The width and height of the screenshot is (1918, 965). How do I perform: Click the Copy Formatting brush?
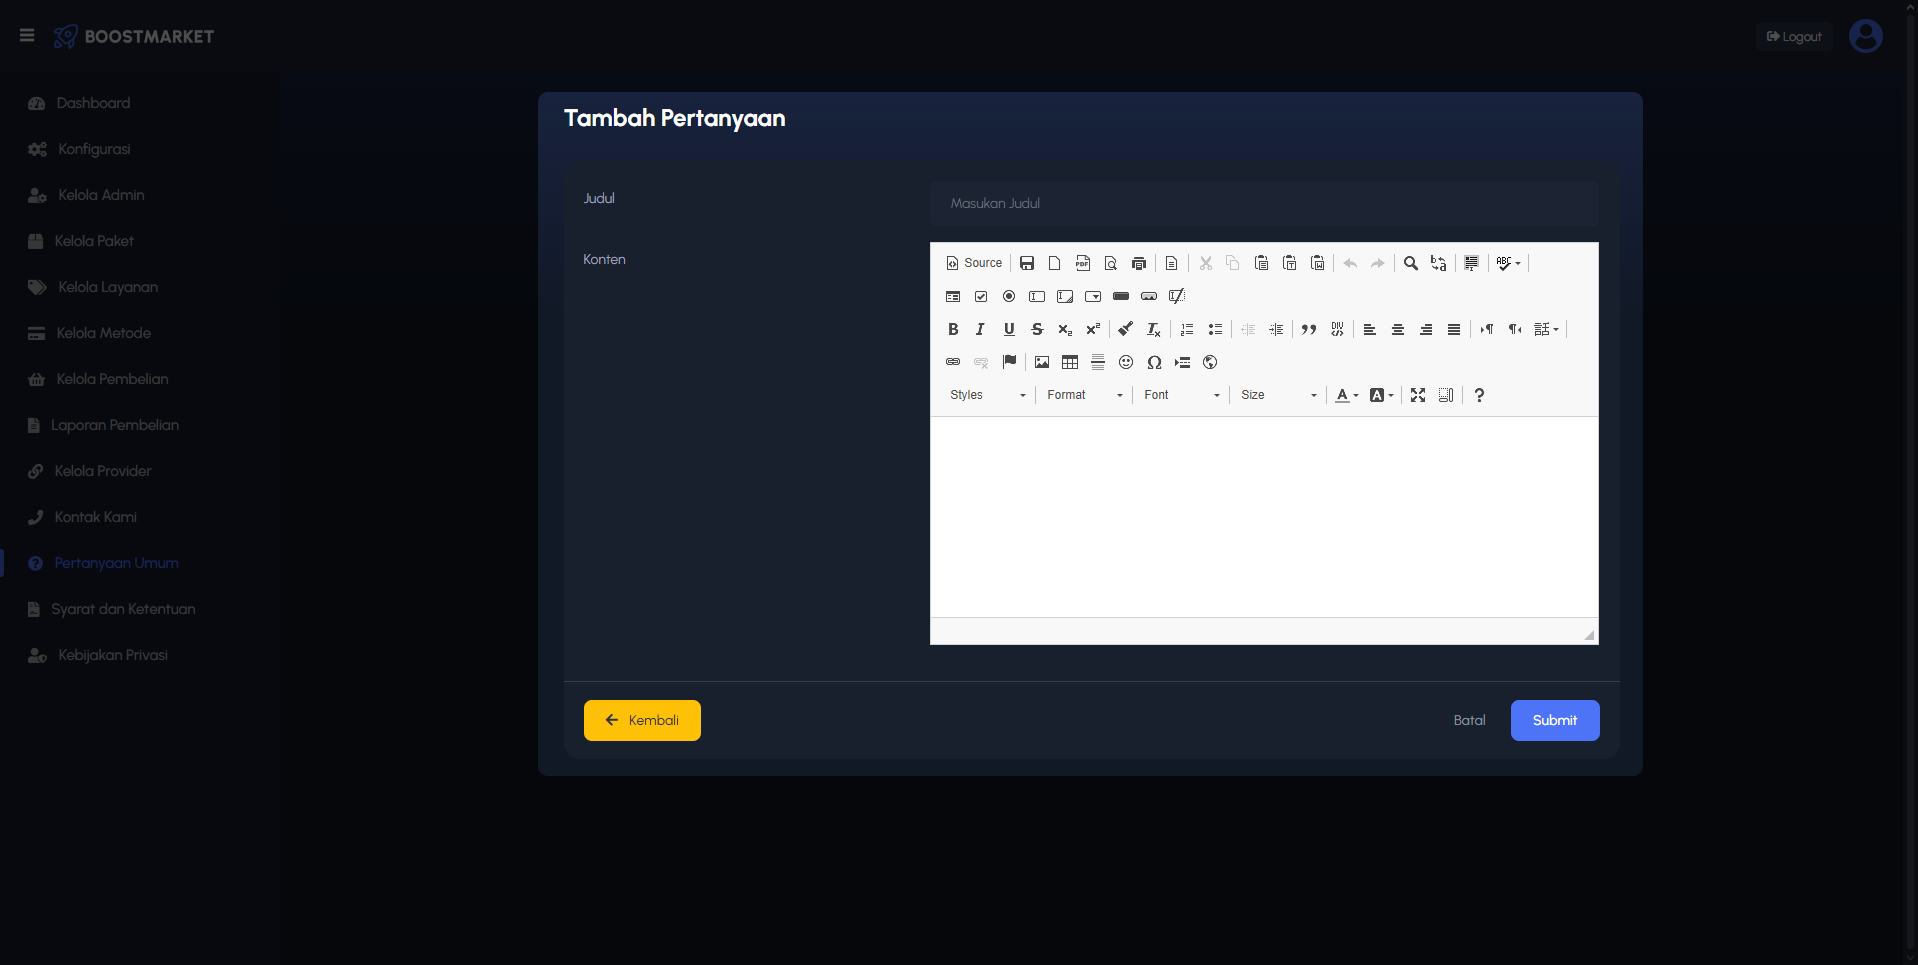pyautogui.click(x=1126, y=329)
